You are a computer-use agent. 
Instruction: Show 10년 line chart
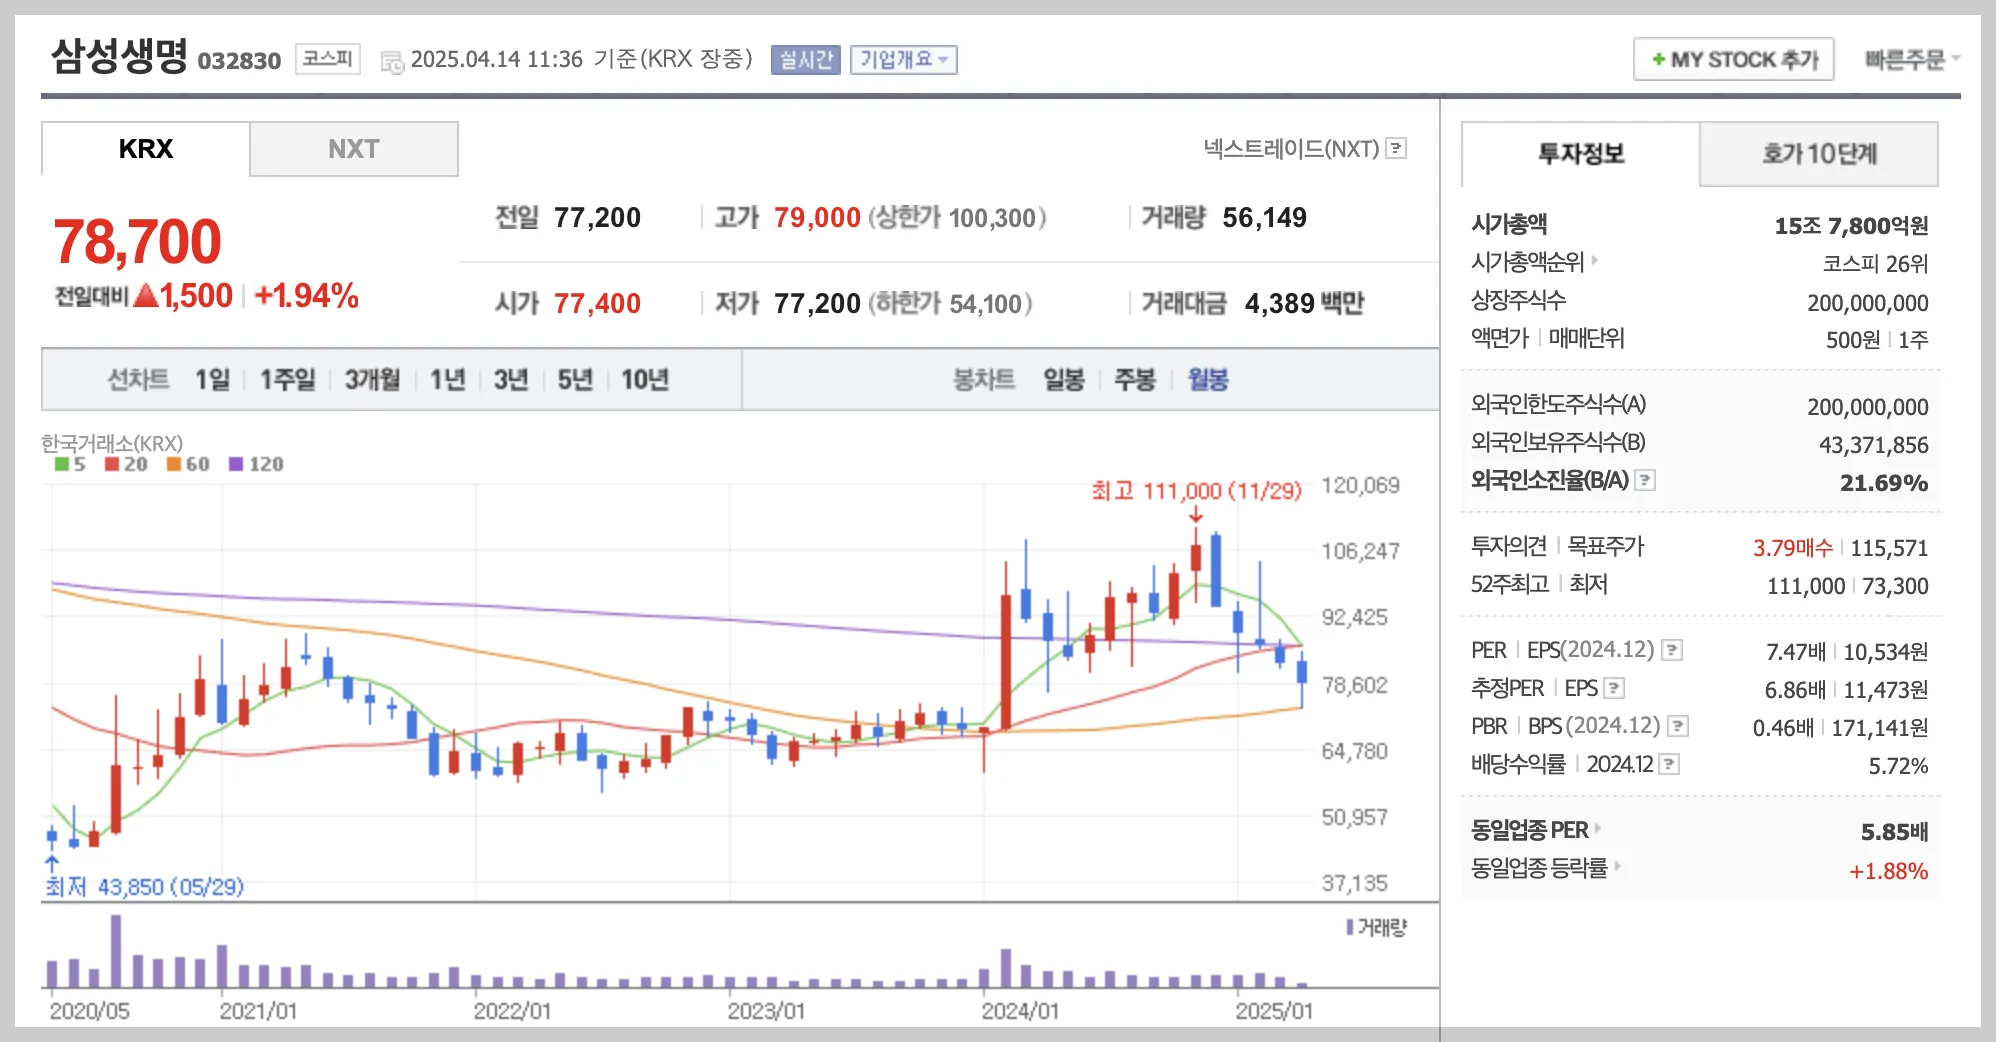645,380
